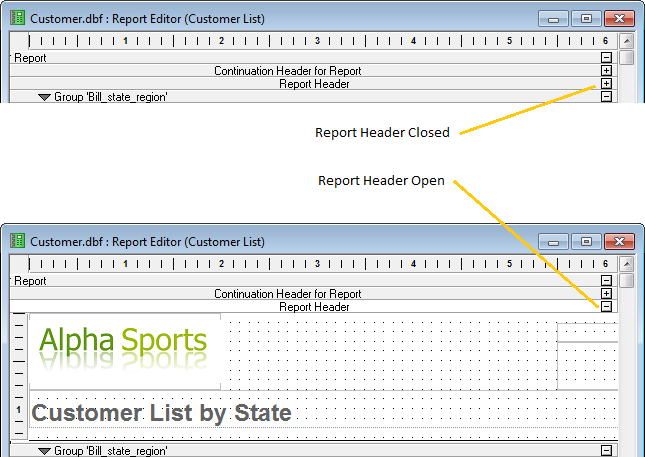Click the vertical ruler at mark 1

tap(19, 410)
